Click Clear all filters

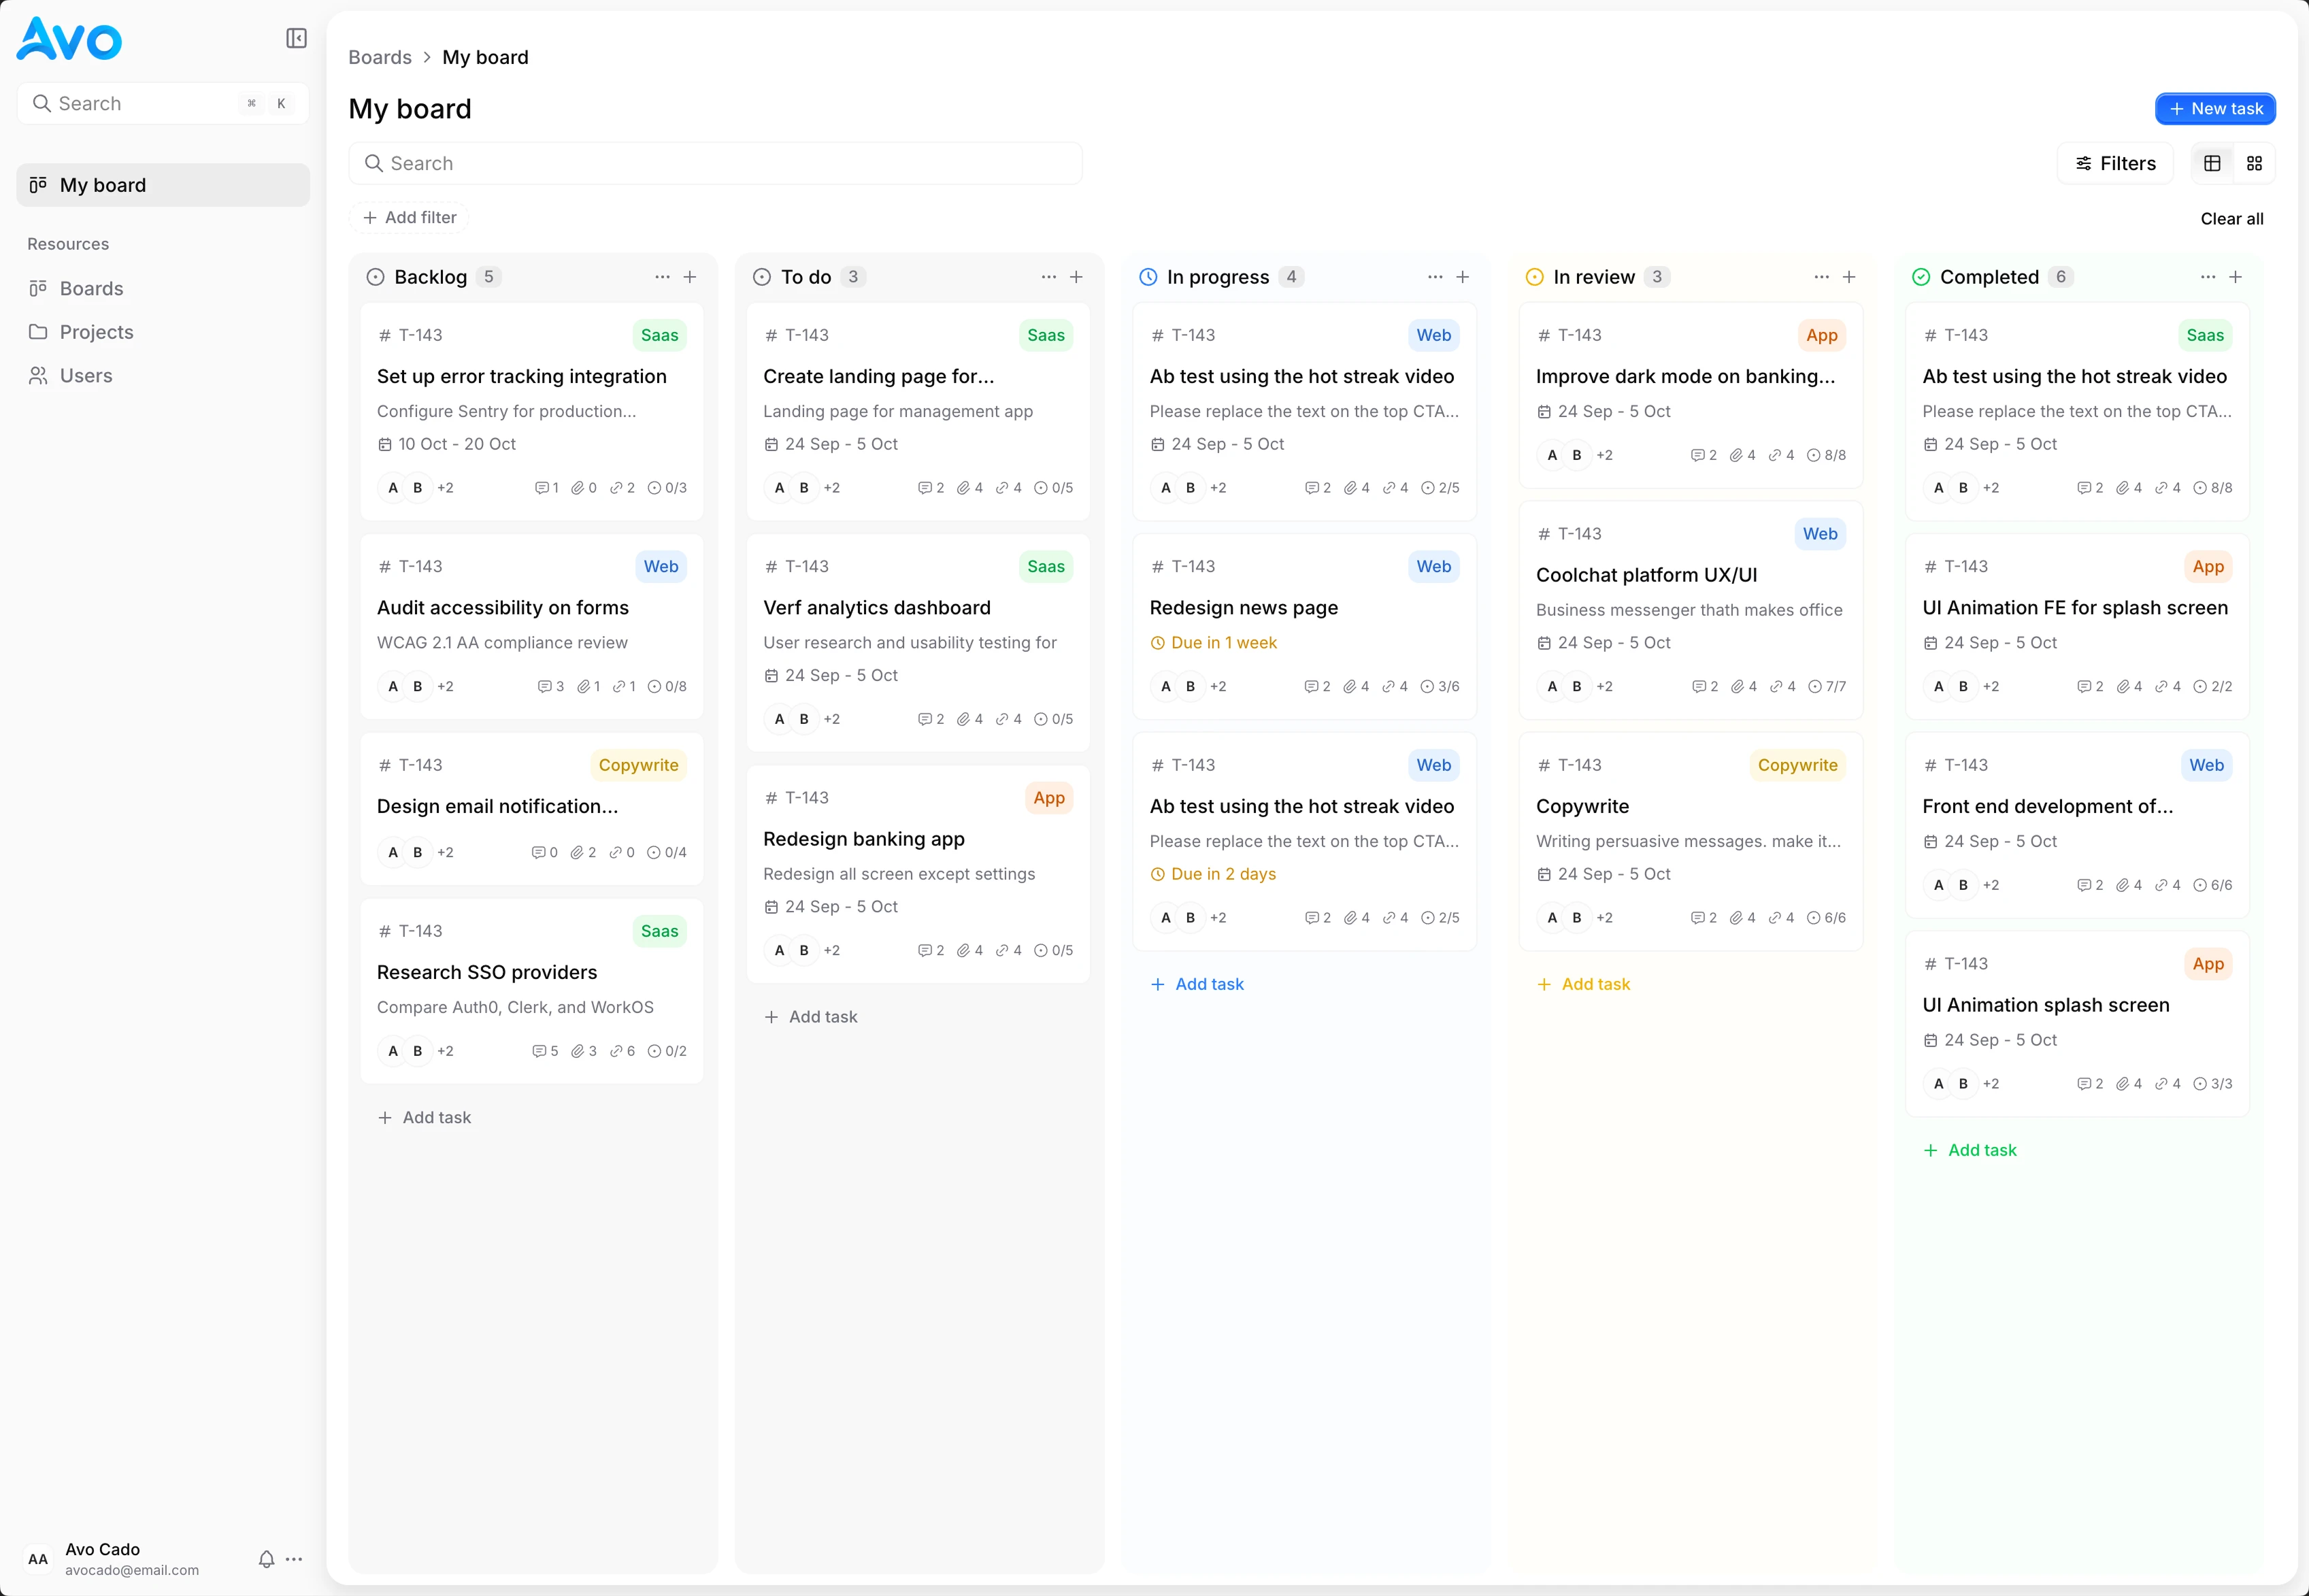[2232, 219]
